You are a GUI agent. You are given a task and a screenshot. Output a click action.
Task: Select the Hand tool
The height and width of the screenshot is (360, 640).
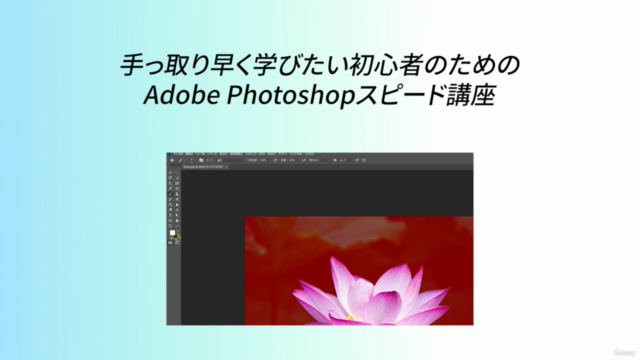click(x=177, y=220)
